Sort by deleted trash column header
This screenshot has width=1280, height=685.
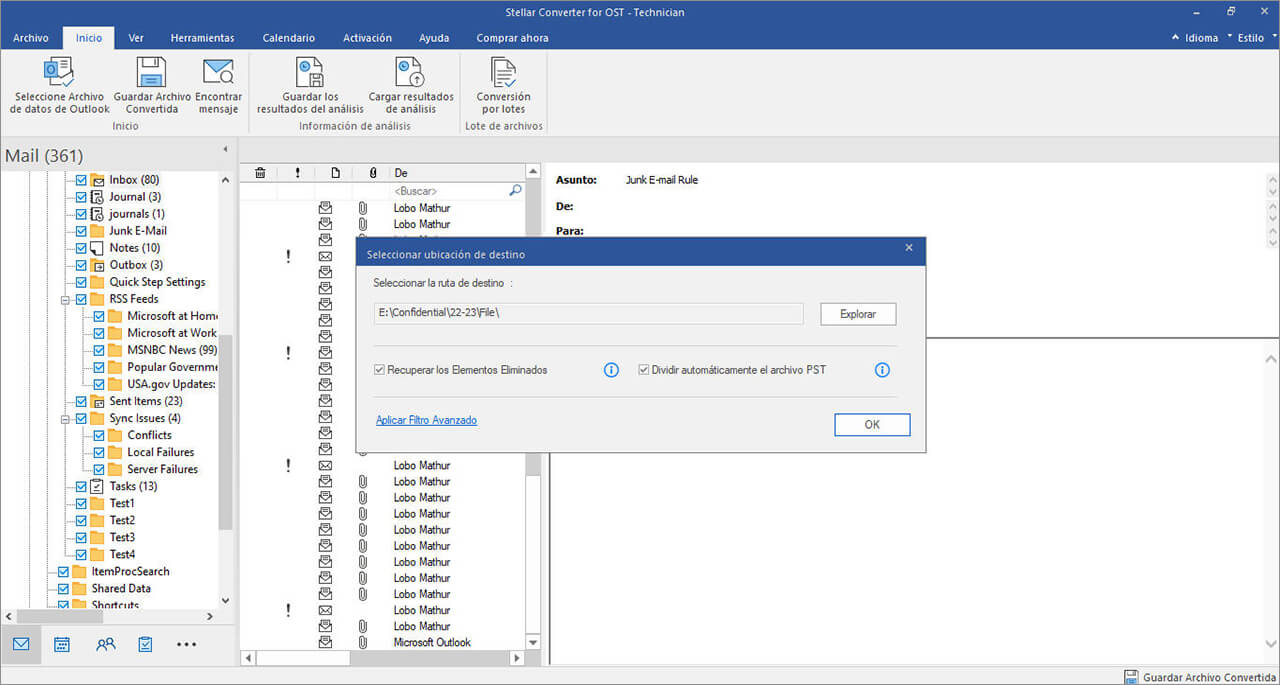tap(260, 173)
